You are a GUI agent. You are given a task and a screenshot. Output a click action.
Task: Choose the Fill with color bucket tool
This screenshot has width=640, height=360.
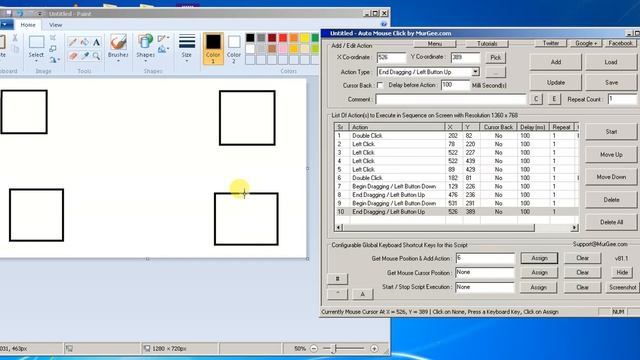point(84,42)
